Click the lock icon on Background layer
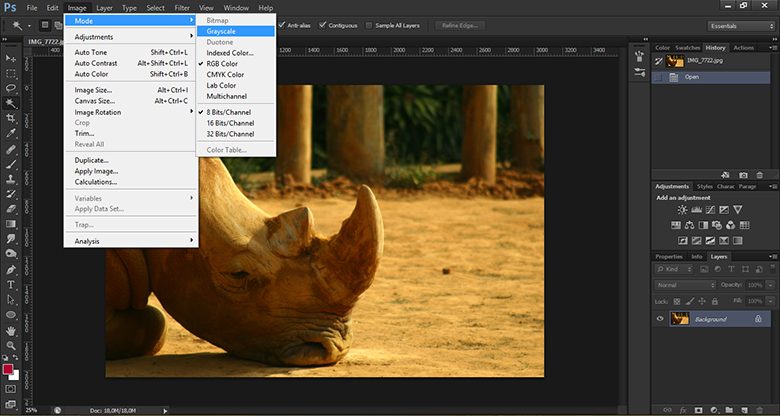Viewport: 780px width, 416px height. [757, 319]
